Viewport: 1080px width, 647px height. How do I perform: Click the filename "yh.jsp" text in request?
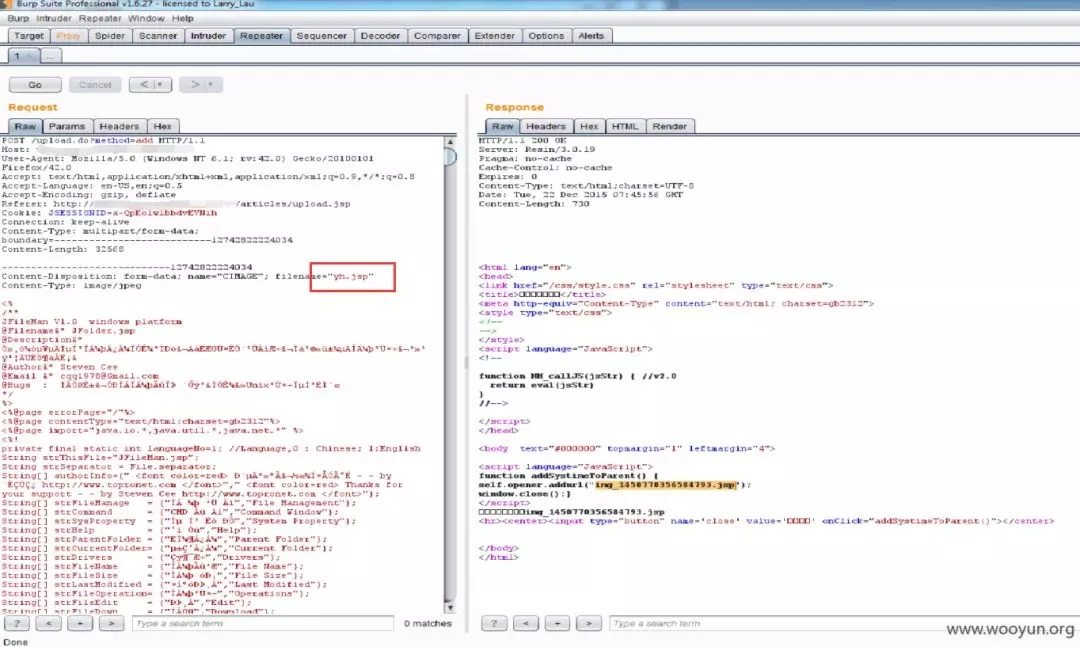[x=351, y=276]
